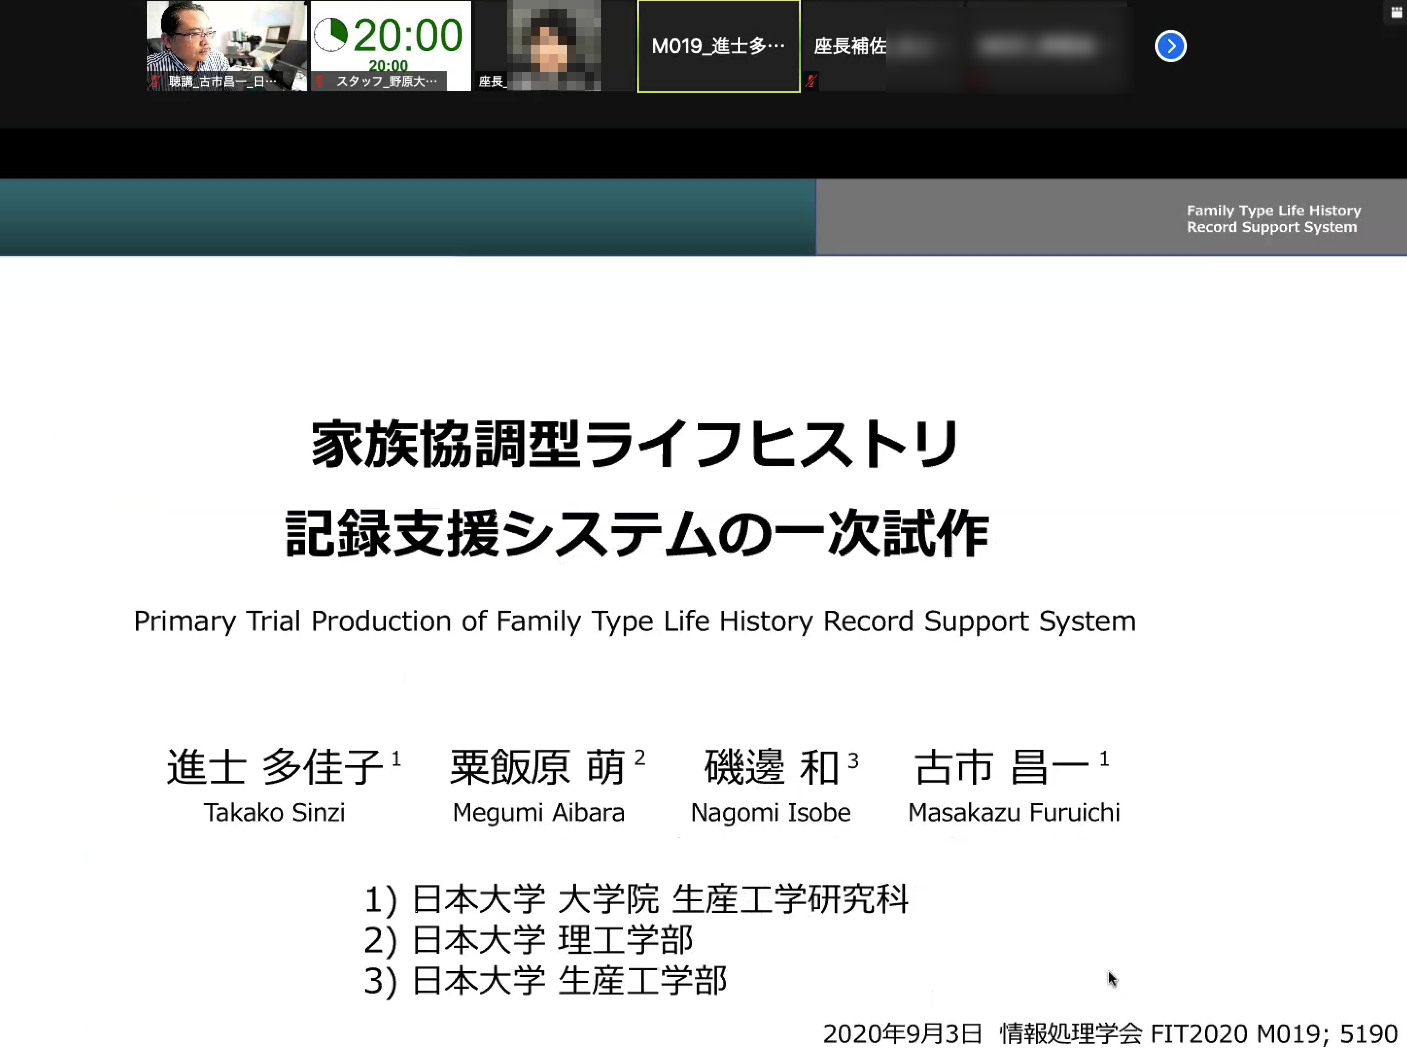1407x1057 pixels.
Task: Click the author name Takako Sinzi
Action: pos(274,813)
